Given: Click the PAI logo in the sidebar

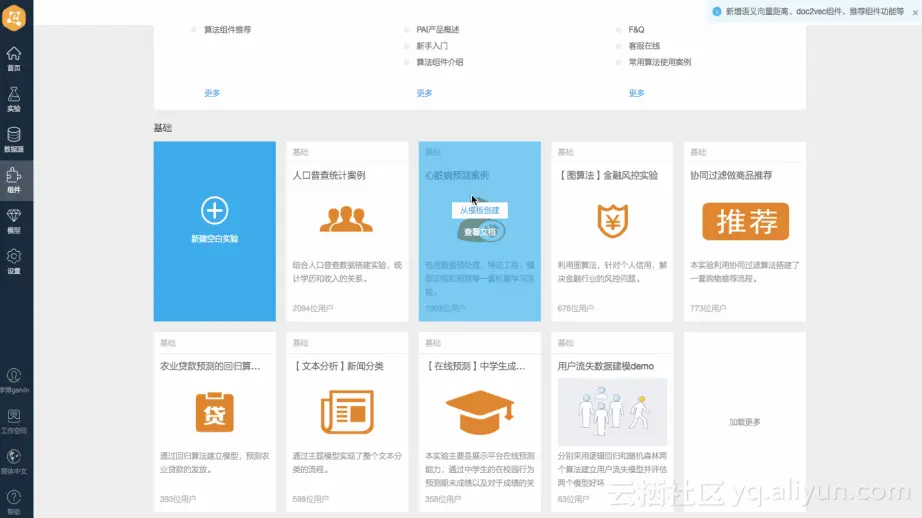Looking at the screenshot, I should click(14, 18).
